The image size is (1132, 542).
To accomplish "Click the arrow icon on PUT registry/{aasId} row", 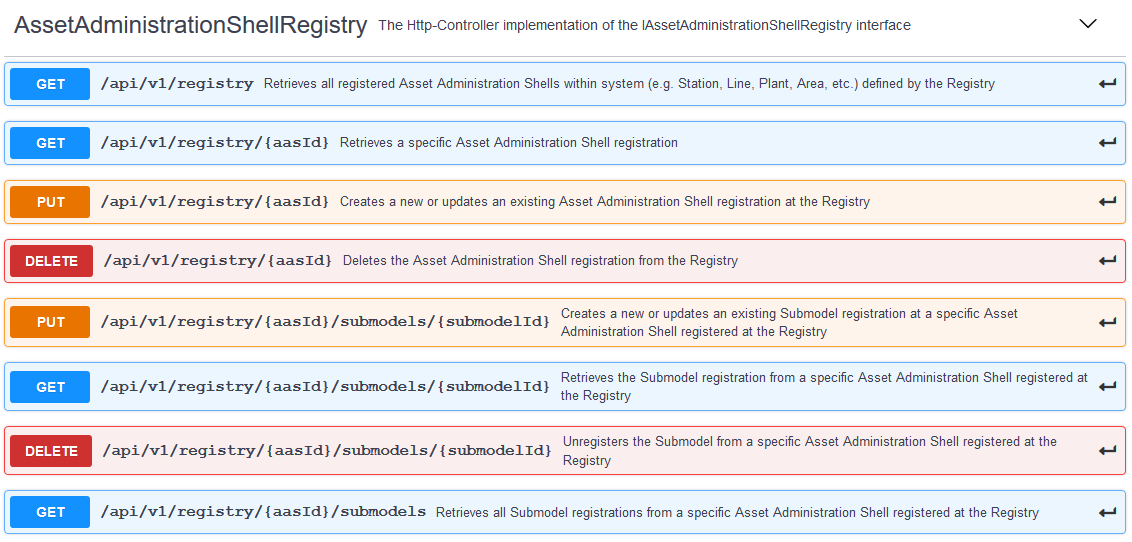I will [x=1107, y=202].
